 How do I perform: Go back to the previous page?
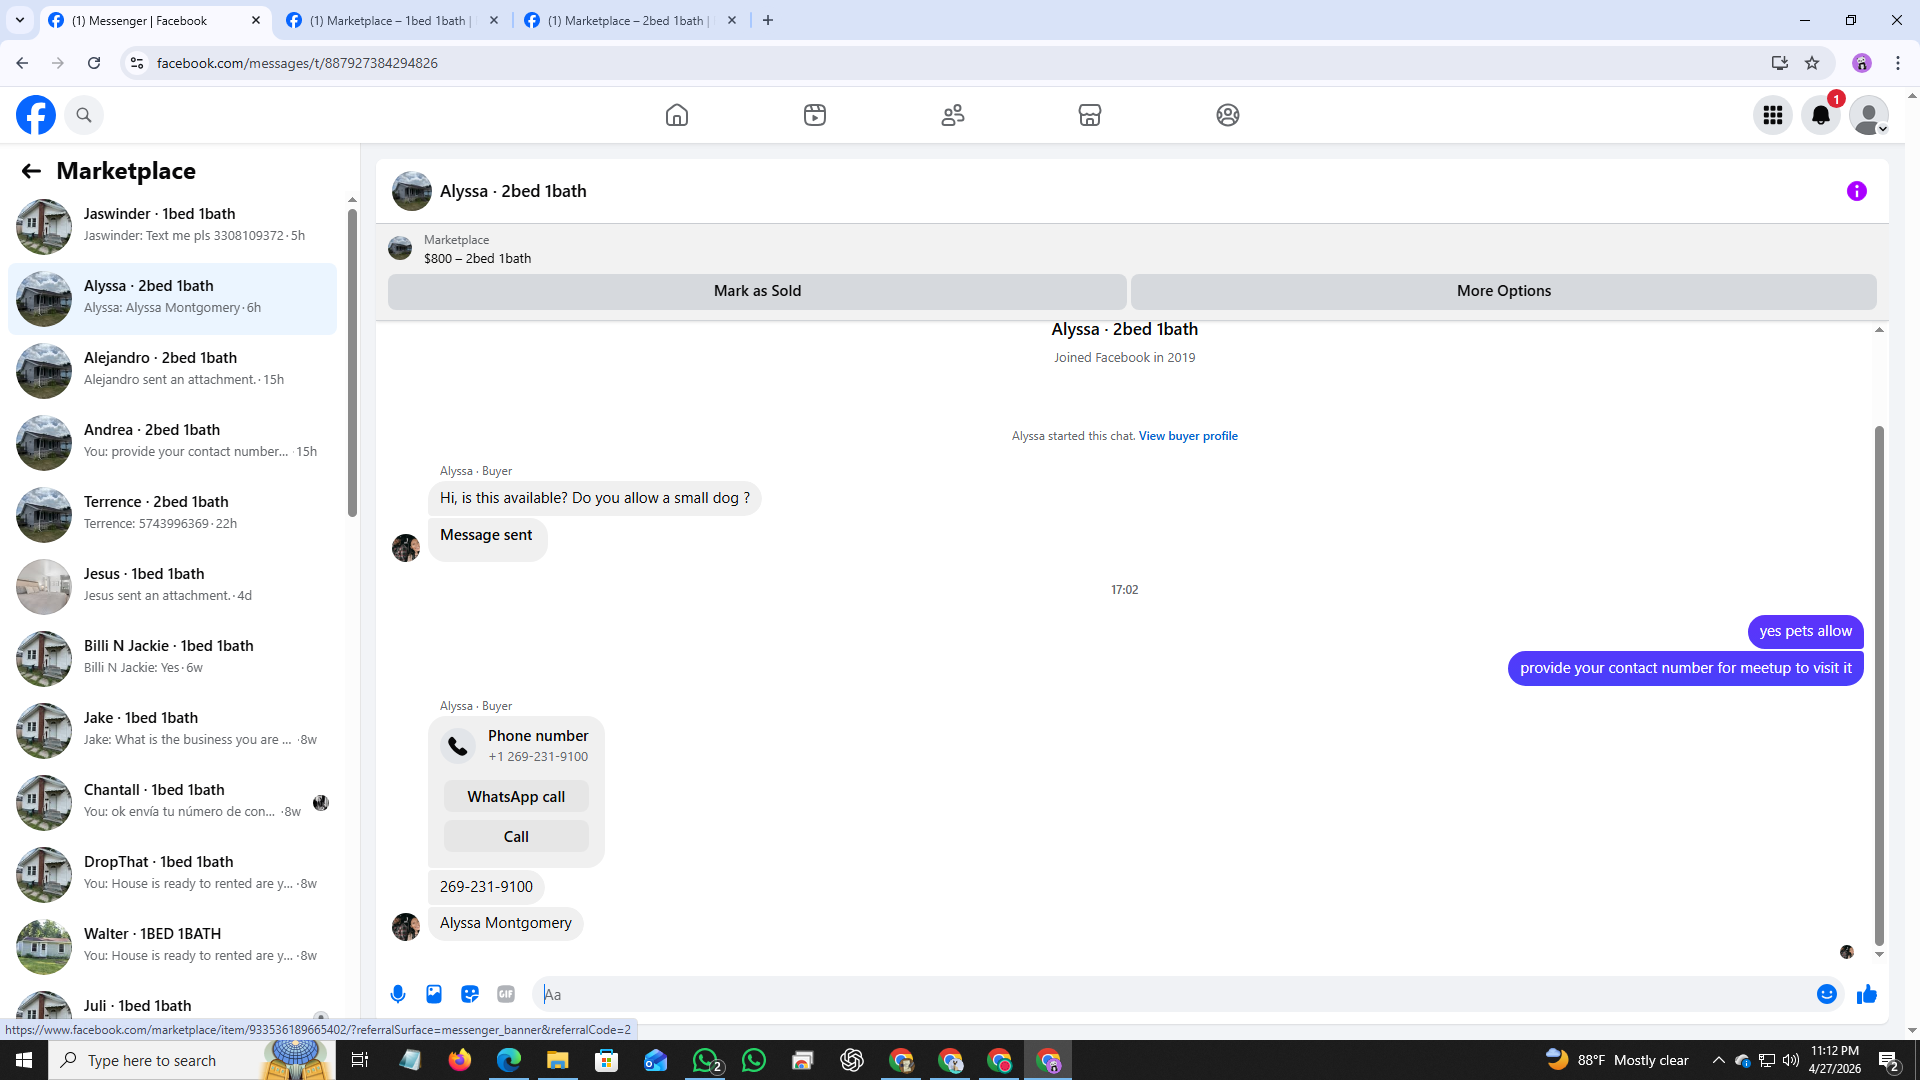[22, 63]
